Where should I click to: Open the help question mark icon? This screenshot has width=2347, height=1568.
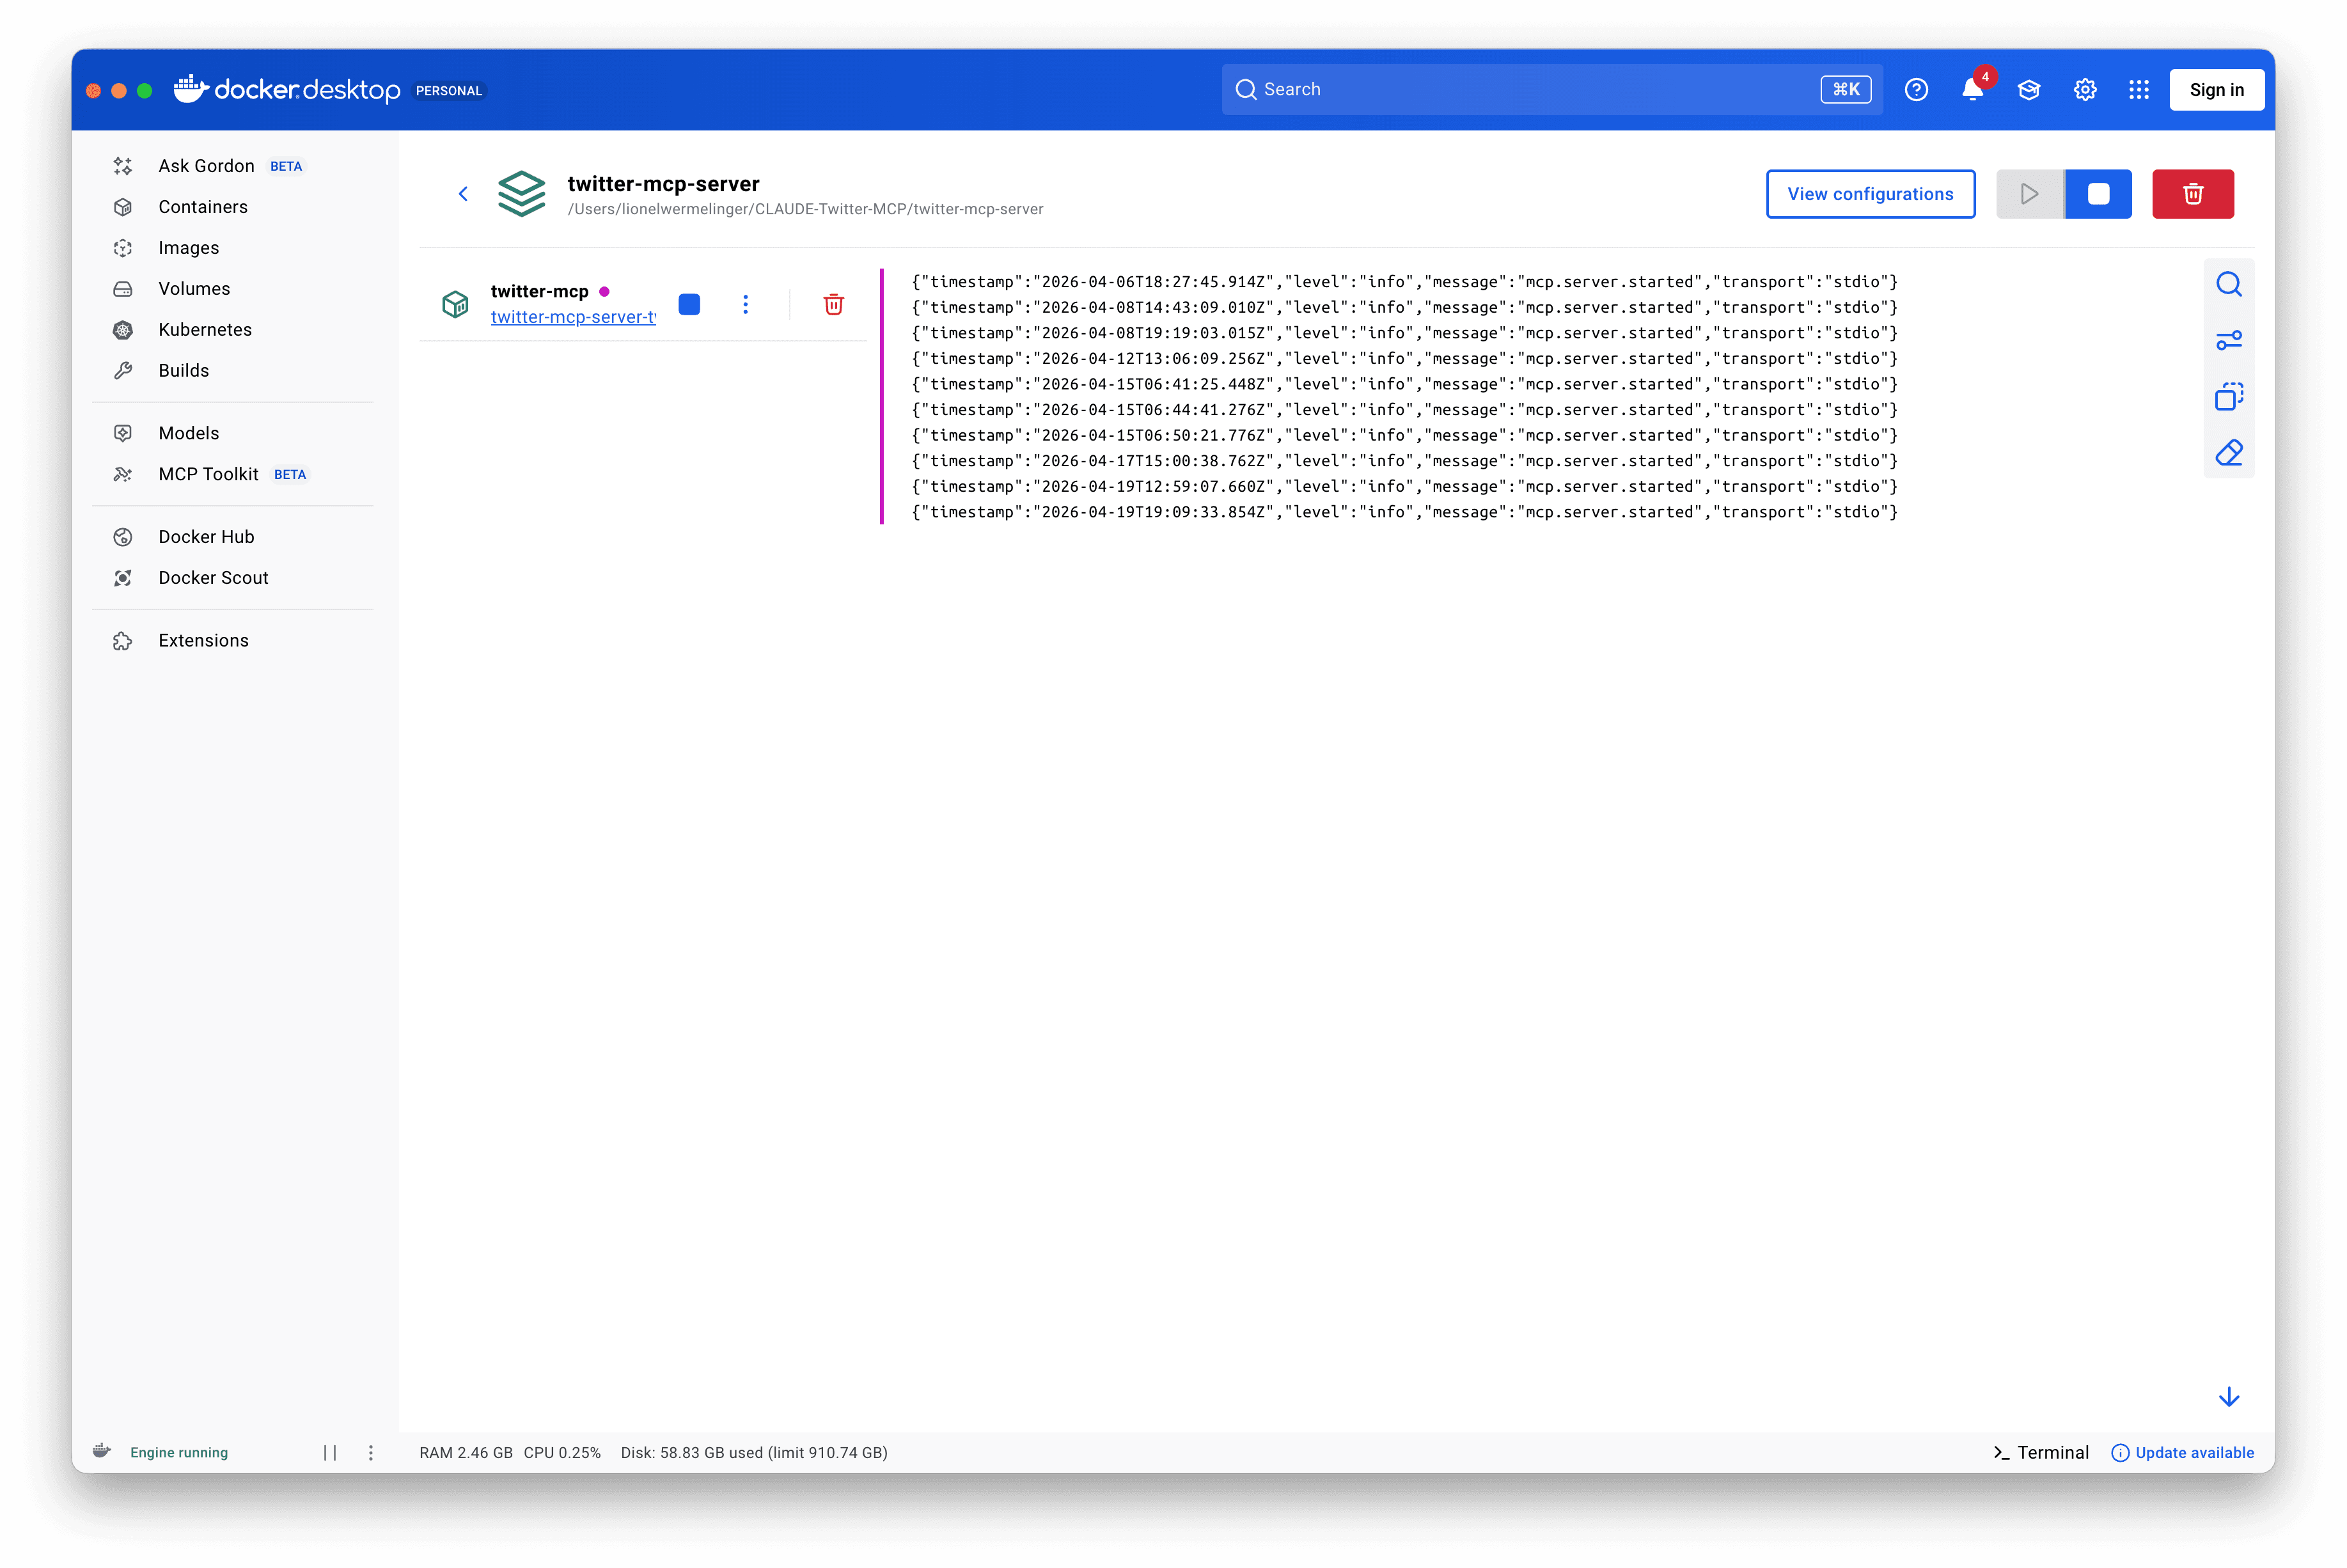click(1916, 90)
